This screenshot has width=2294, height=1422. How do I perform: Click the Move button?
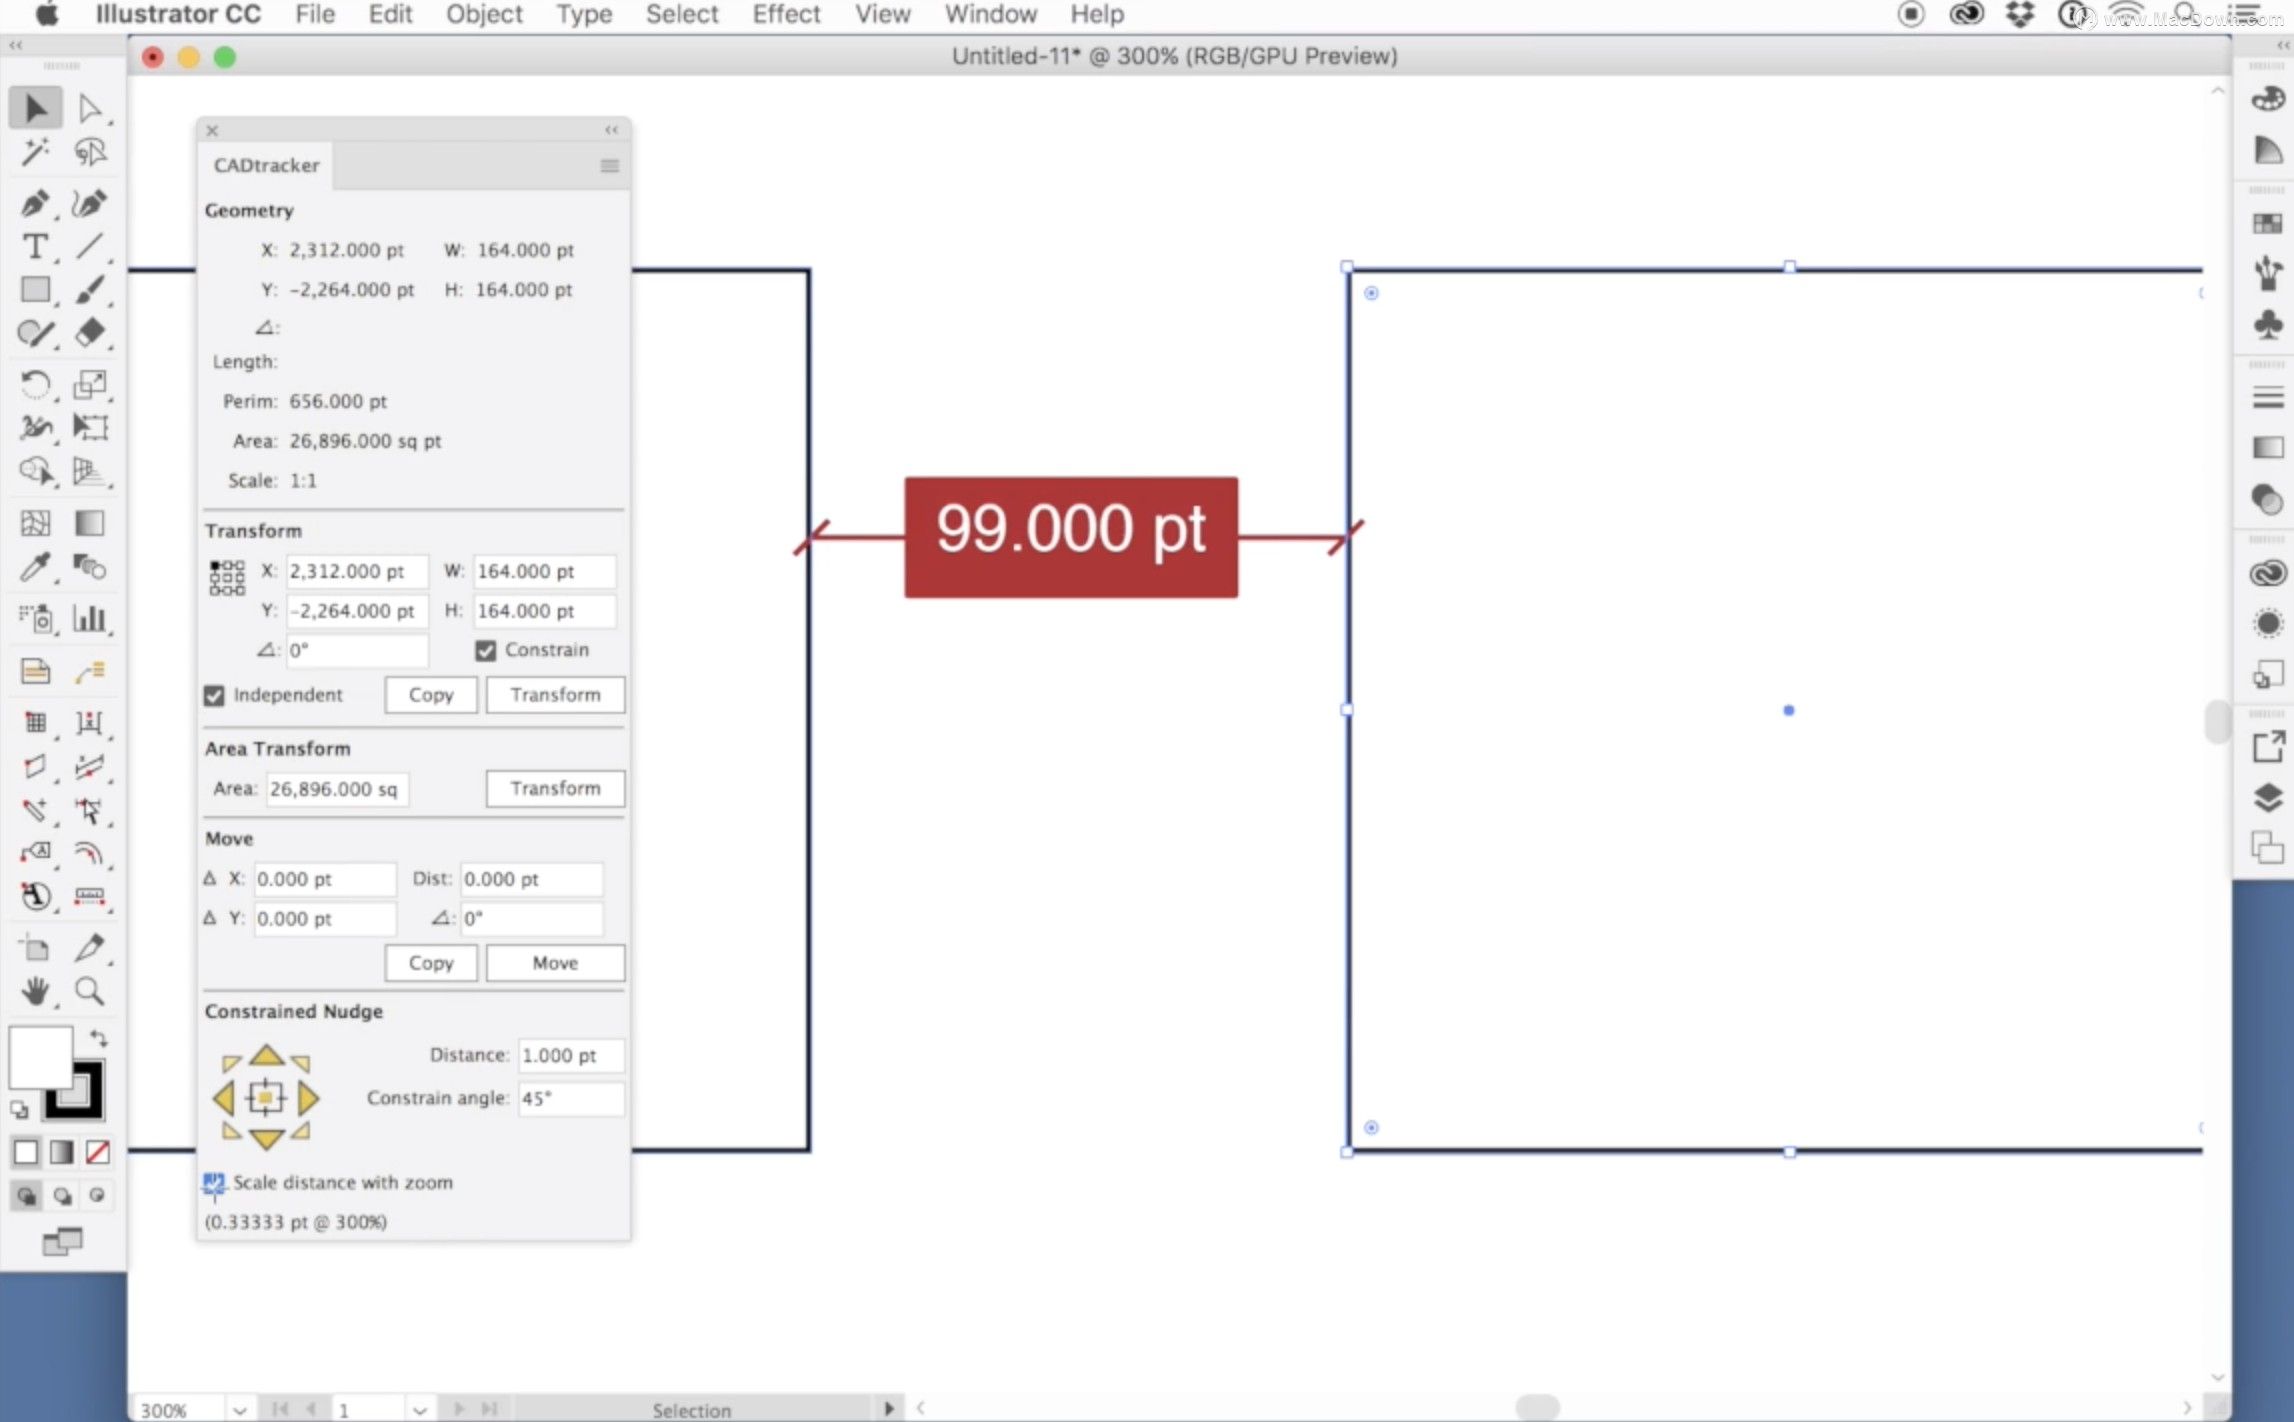click(x=555, y=962)
